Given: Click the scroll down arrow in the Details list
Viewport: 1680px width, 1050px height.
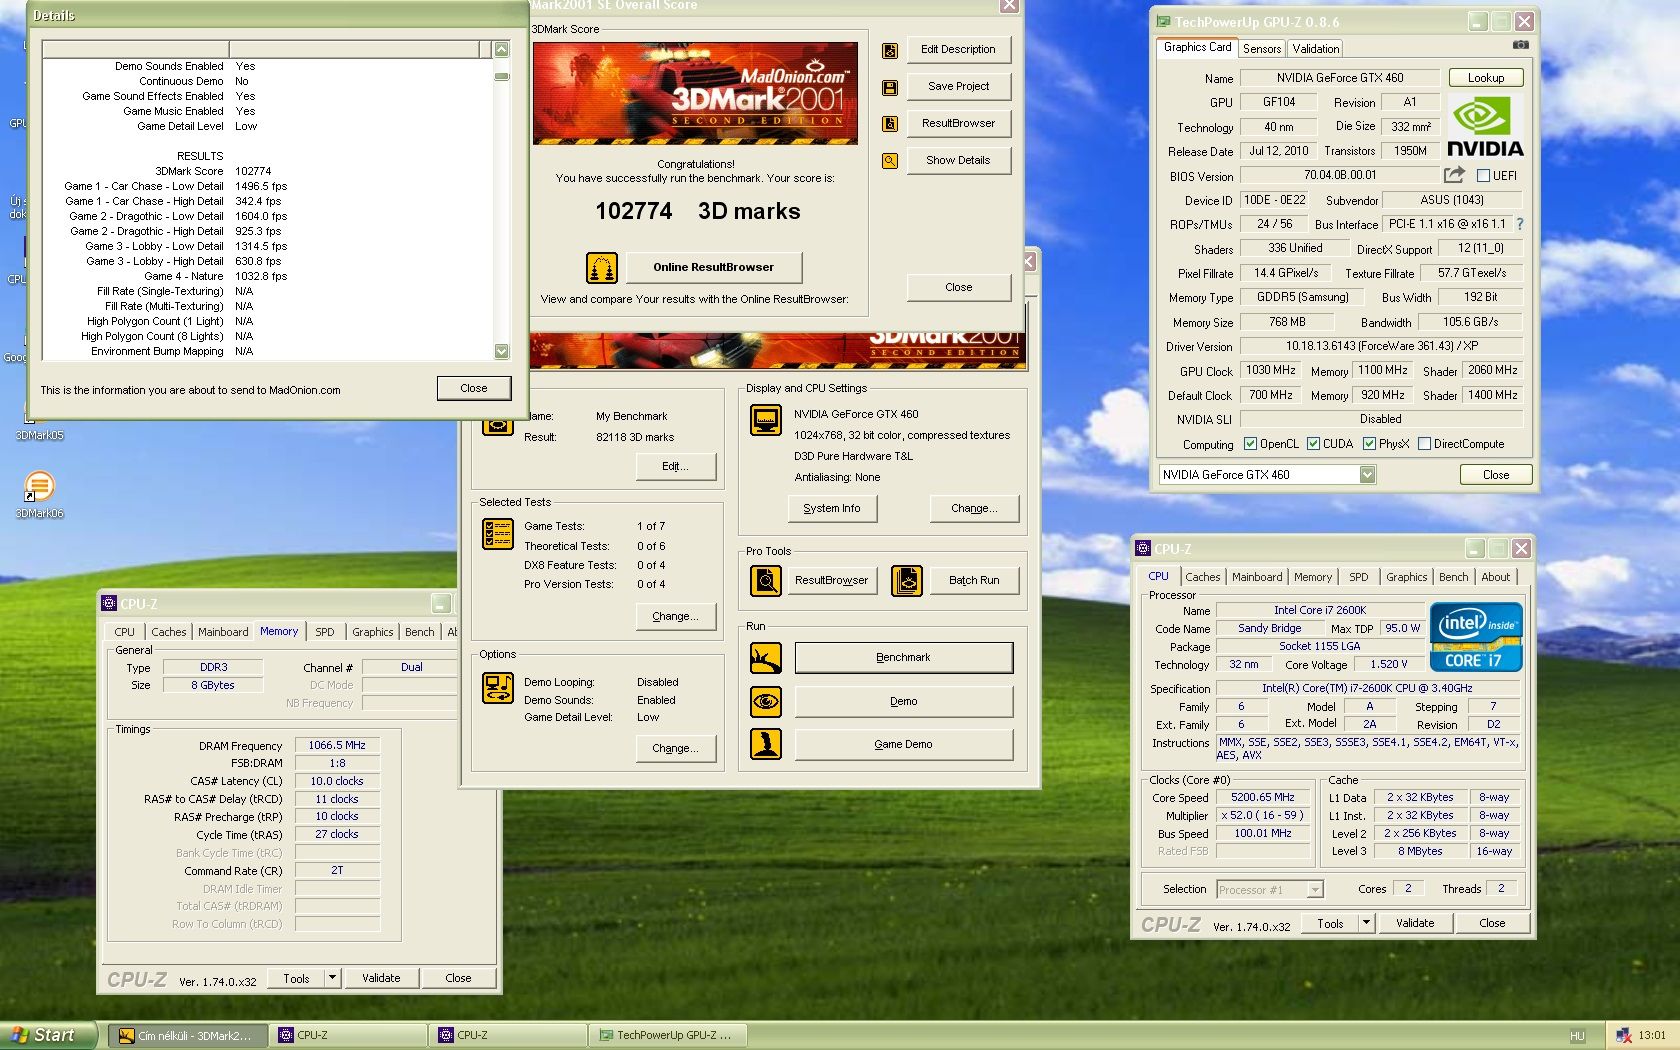Looking at the screenshot, I should (x=502, y=351).
